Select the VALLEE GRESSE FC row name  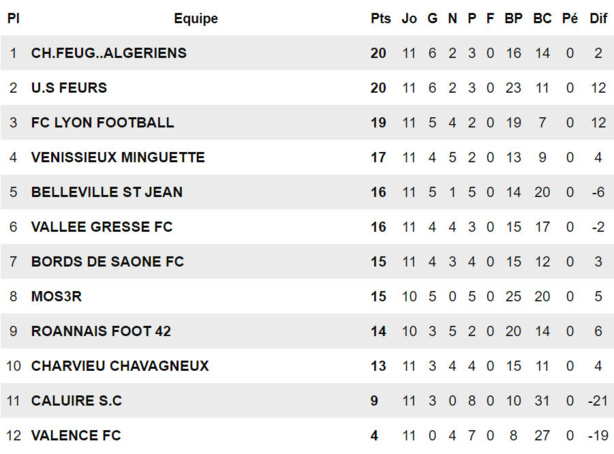[101, 227]
